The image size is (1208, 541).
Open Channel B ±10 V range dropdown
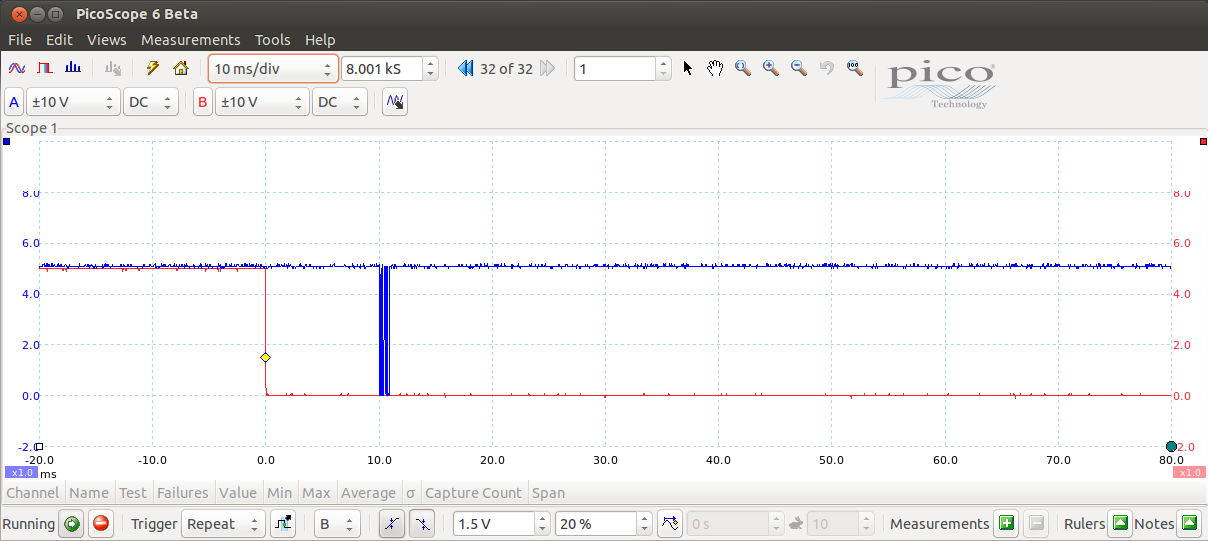262,102
